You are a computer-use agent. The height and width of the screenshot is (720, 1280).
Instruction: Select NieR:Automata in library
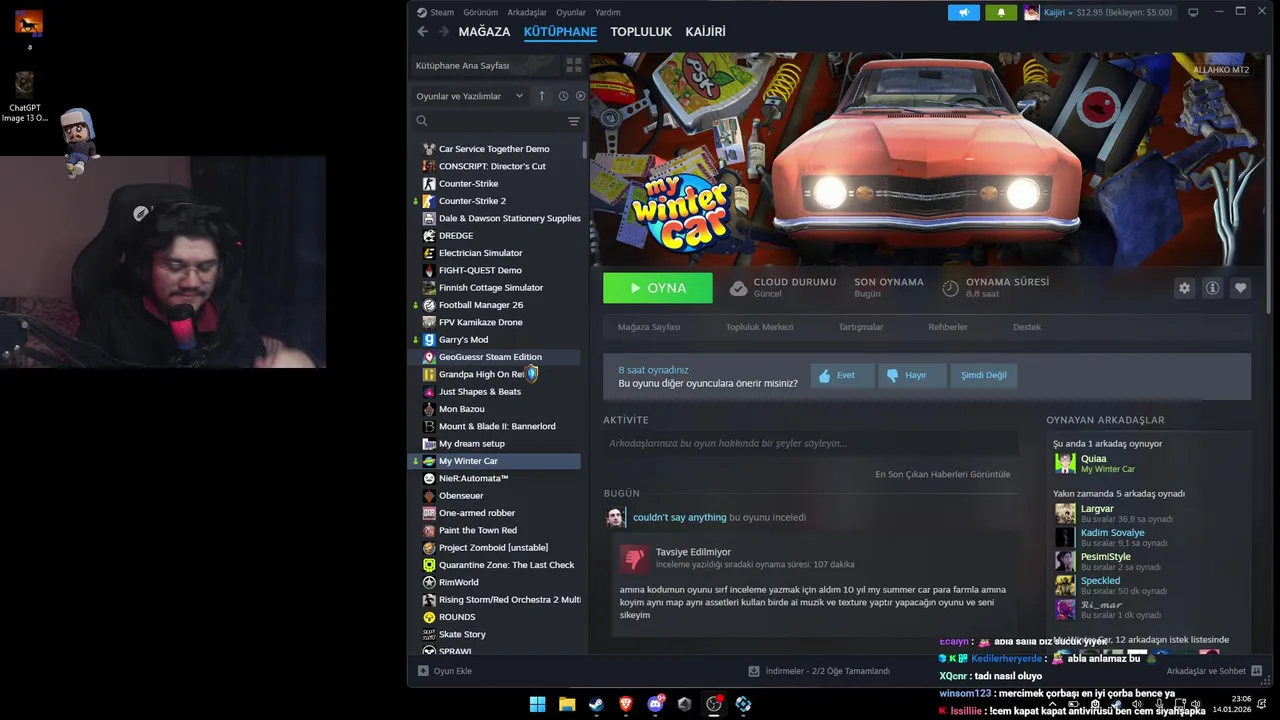(497, 478)
